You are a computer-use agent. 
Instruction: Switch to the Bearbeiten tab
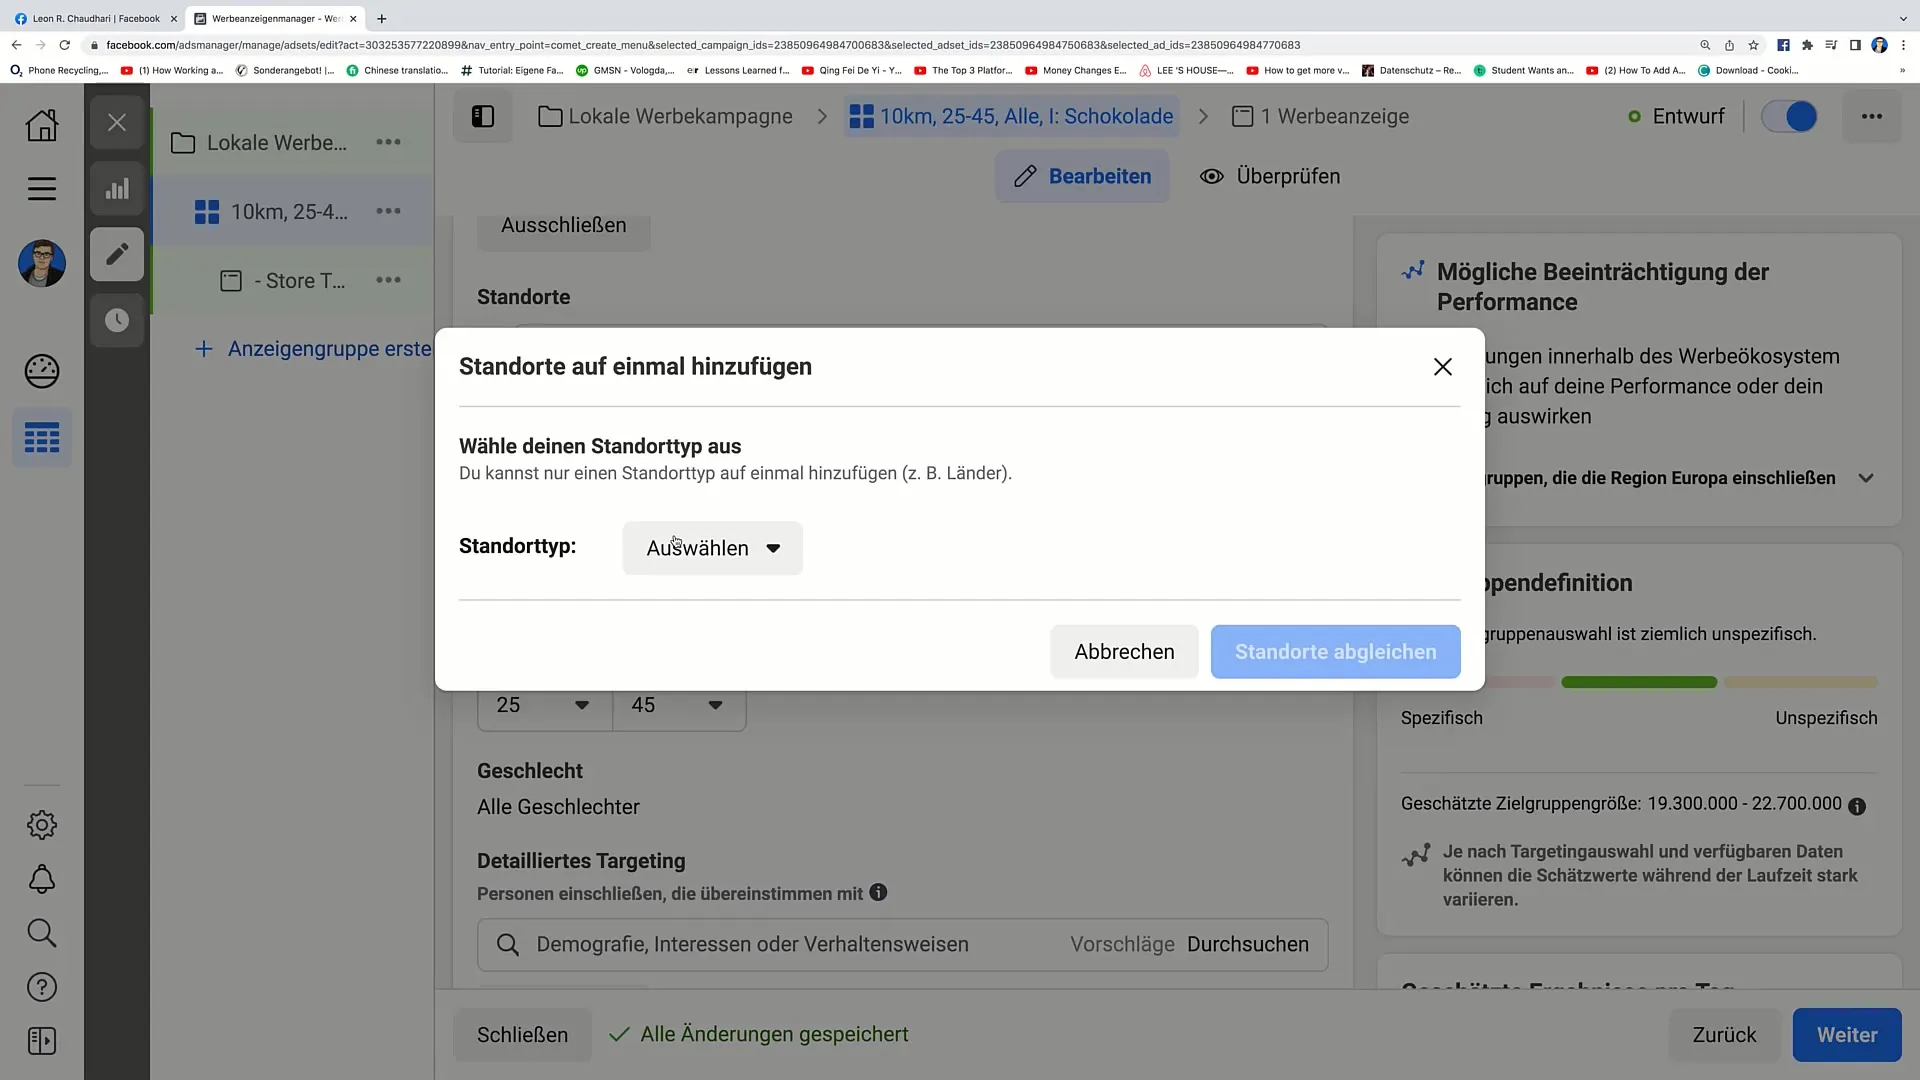(1082, 176)
